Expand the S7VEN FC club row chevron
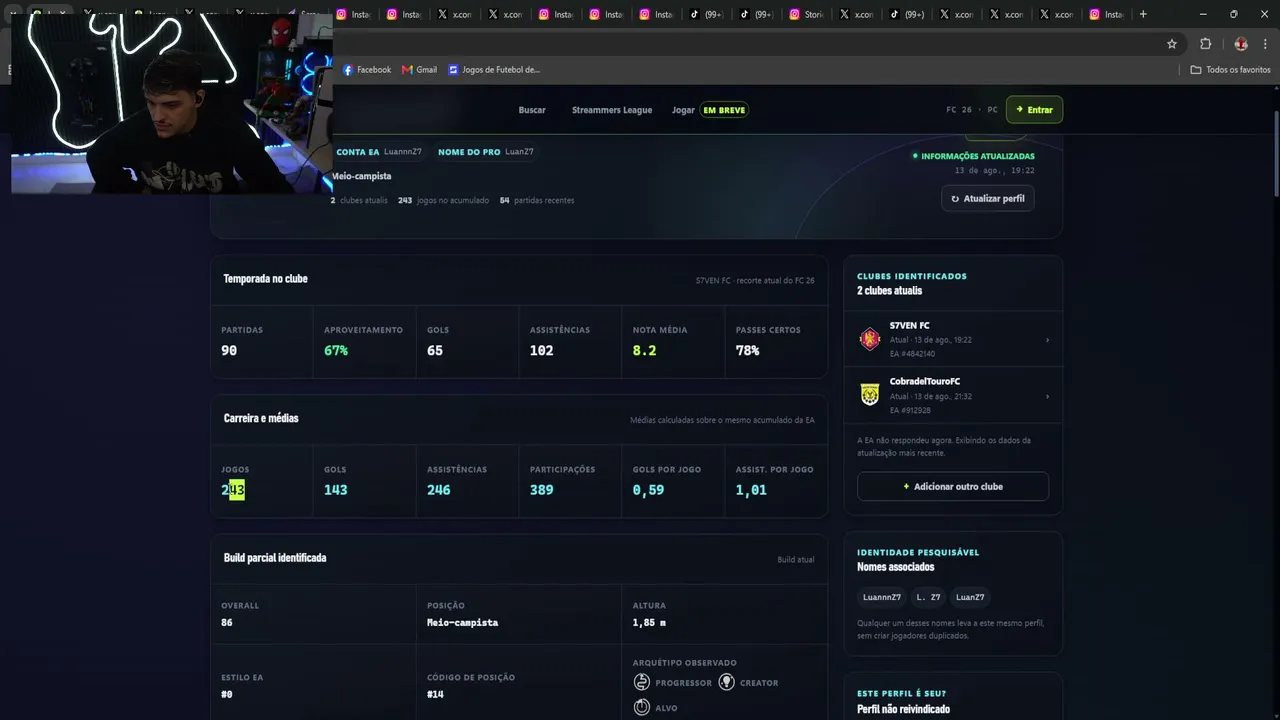 (1047, 340)
